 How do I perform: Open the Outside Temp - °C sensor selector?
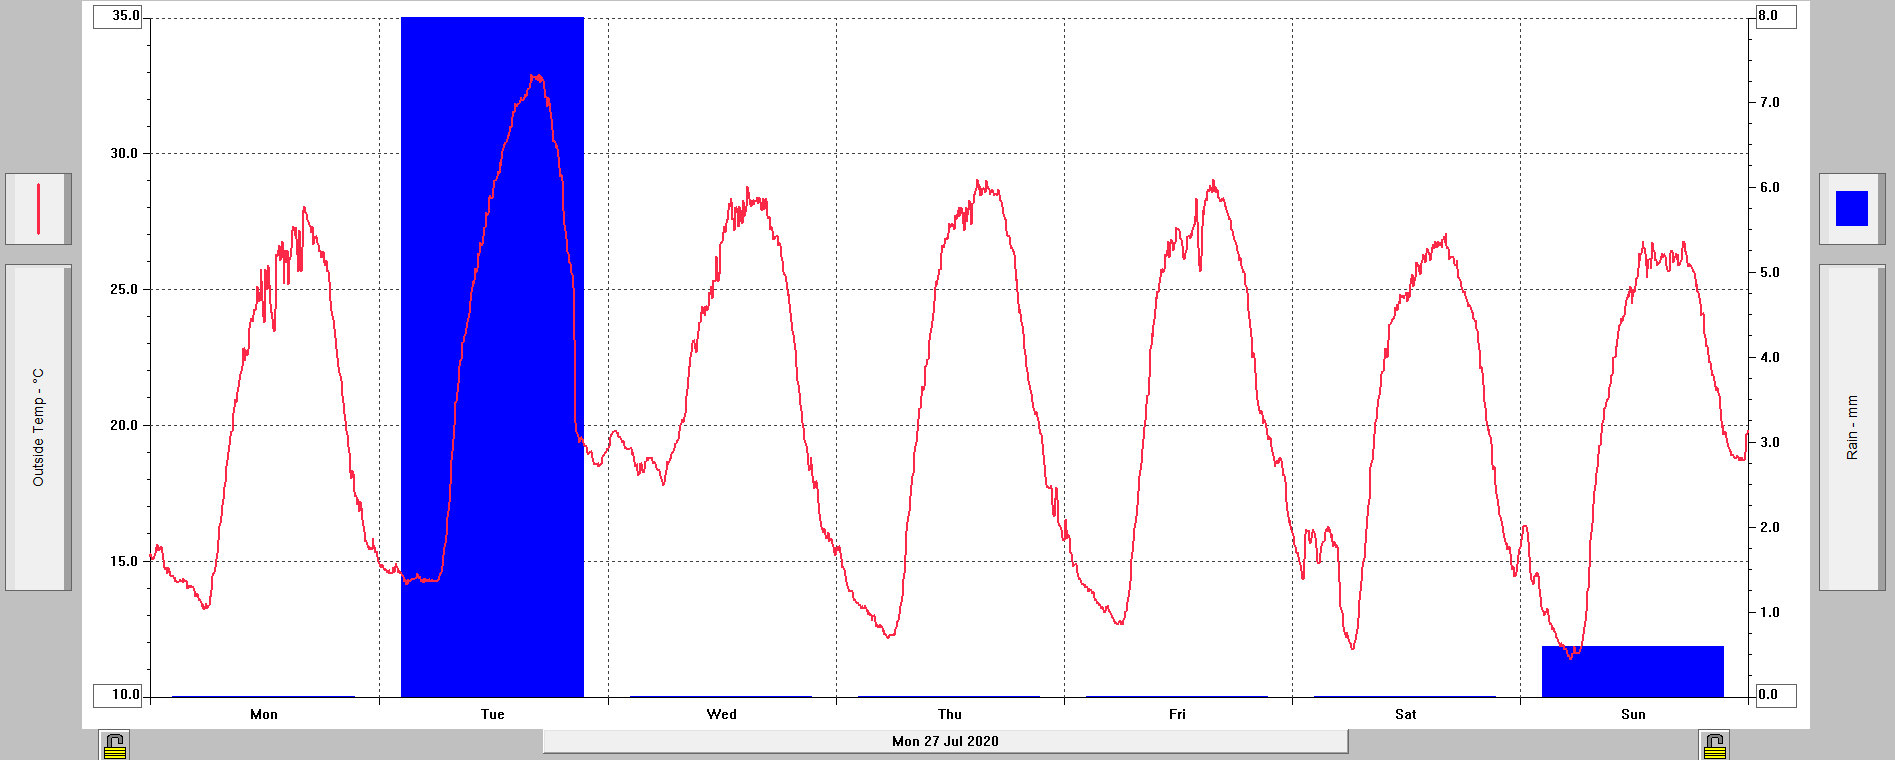pyautogui.click(x=38, y=427)
